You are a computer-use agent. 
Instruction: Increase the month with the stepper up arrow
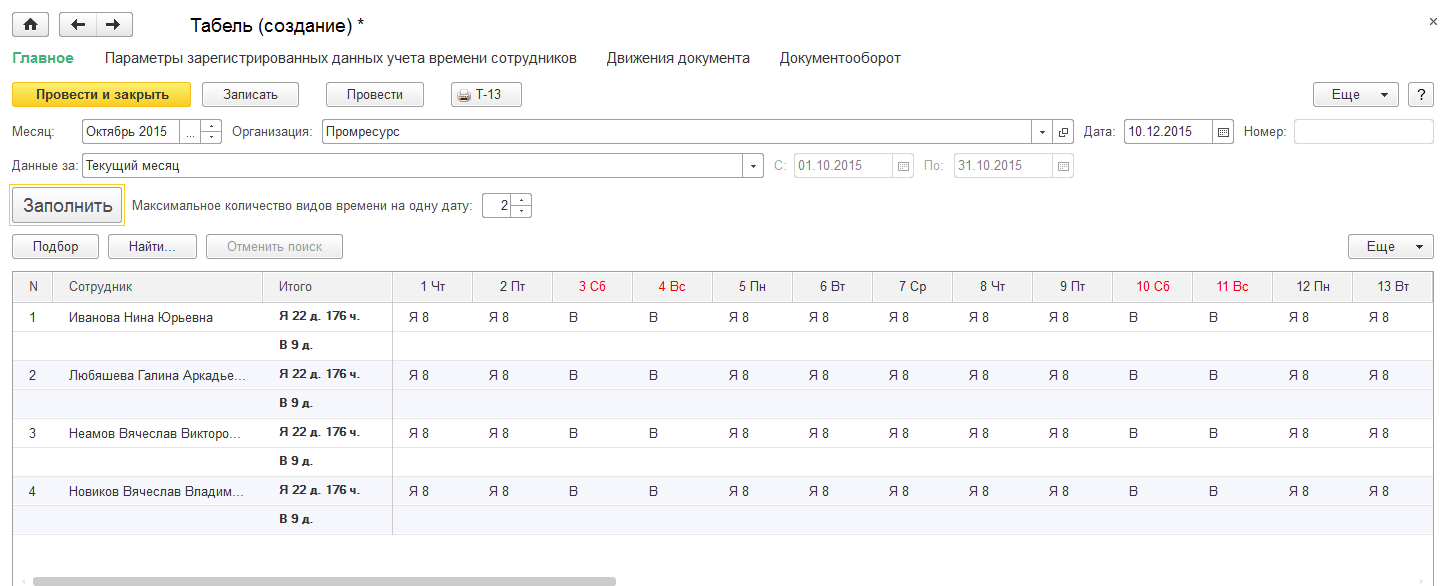211,126
